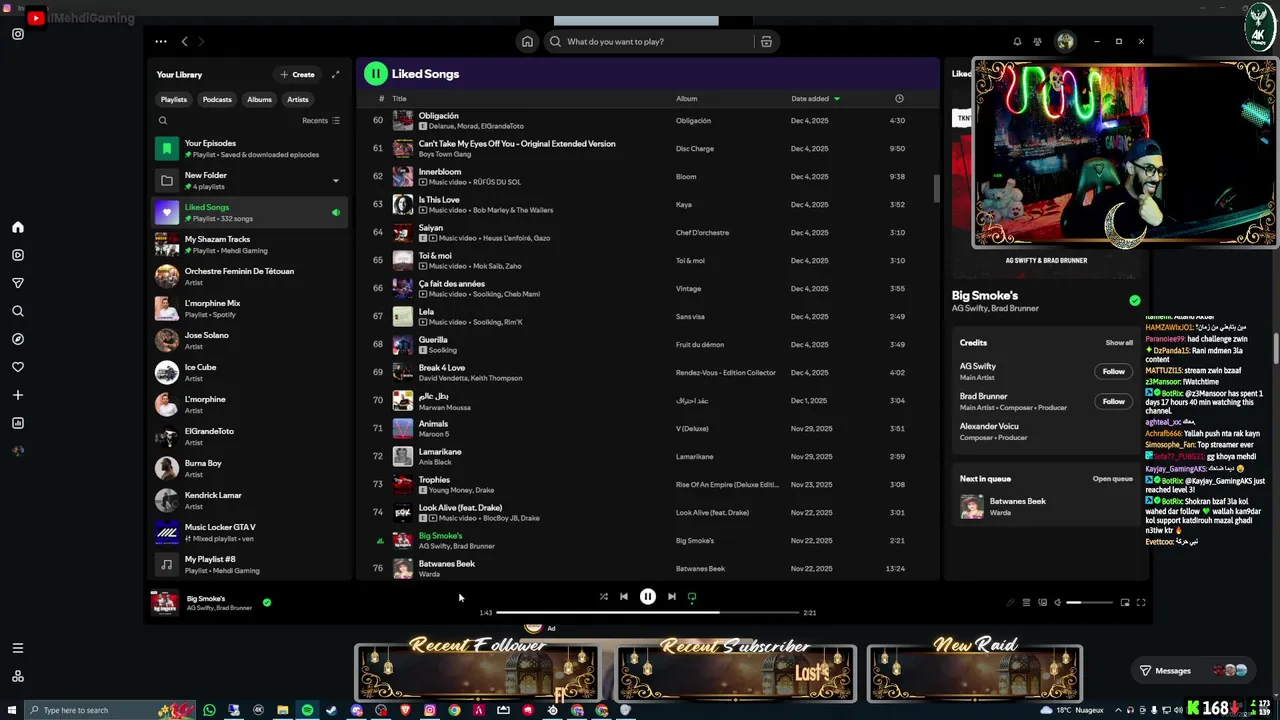Open the miniplayer

(1125, 603)
